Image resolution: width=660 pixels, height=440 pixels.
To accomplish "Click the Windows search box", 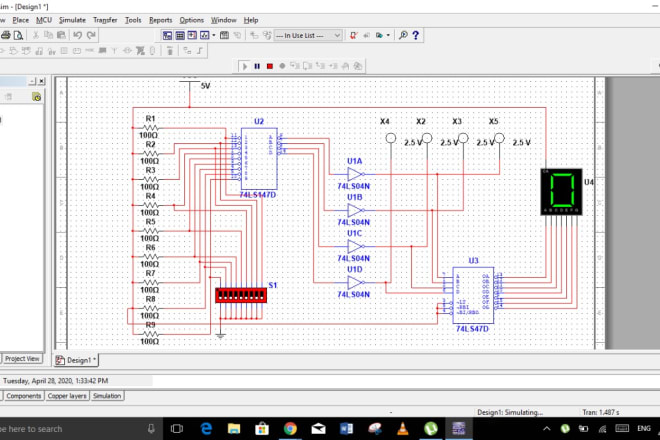I will tap(79, 429).
